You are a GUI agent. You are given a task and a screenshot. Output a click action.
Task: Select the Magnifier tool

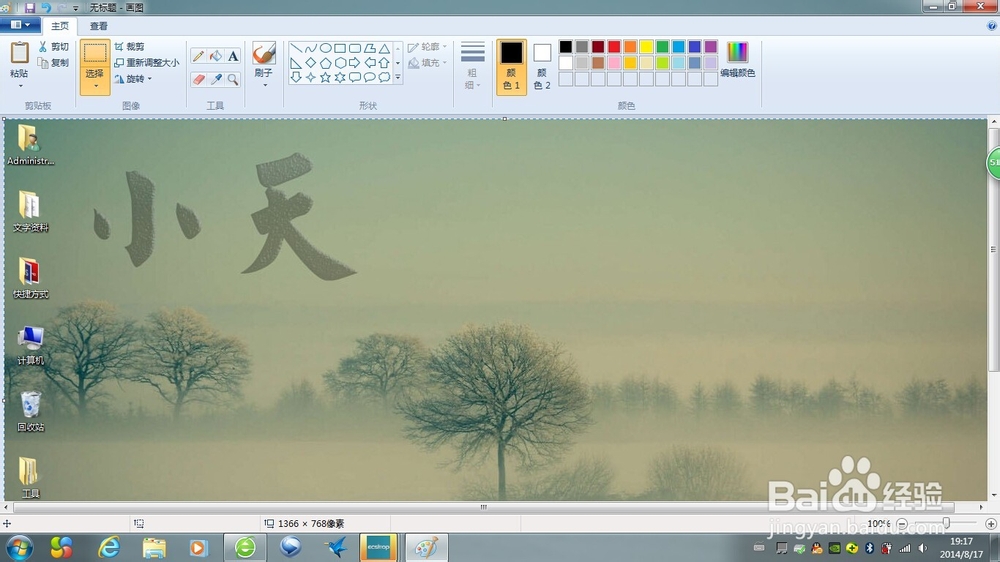coord(233,79)
